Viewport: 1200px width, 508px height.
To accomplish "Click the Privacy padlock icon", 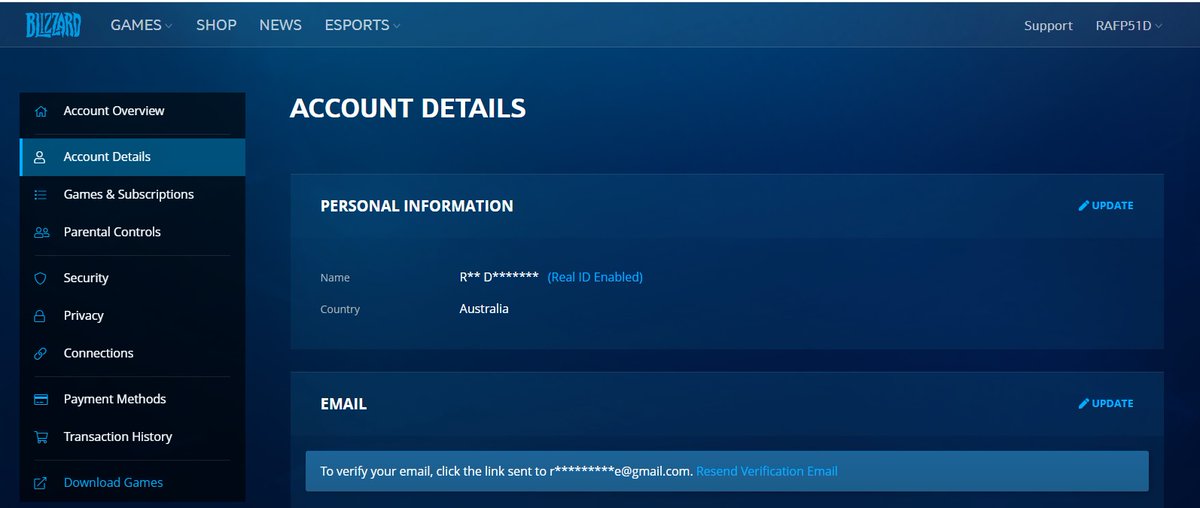I will [41, 316].
